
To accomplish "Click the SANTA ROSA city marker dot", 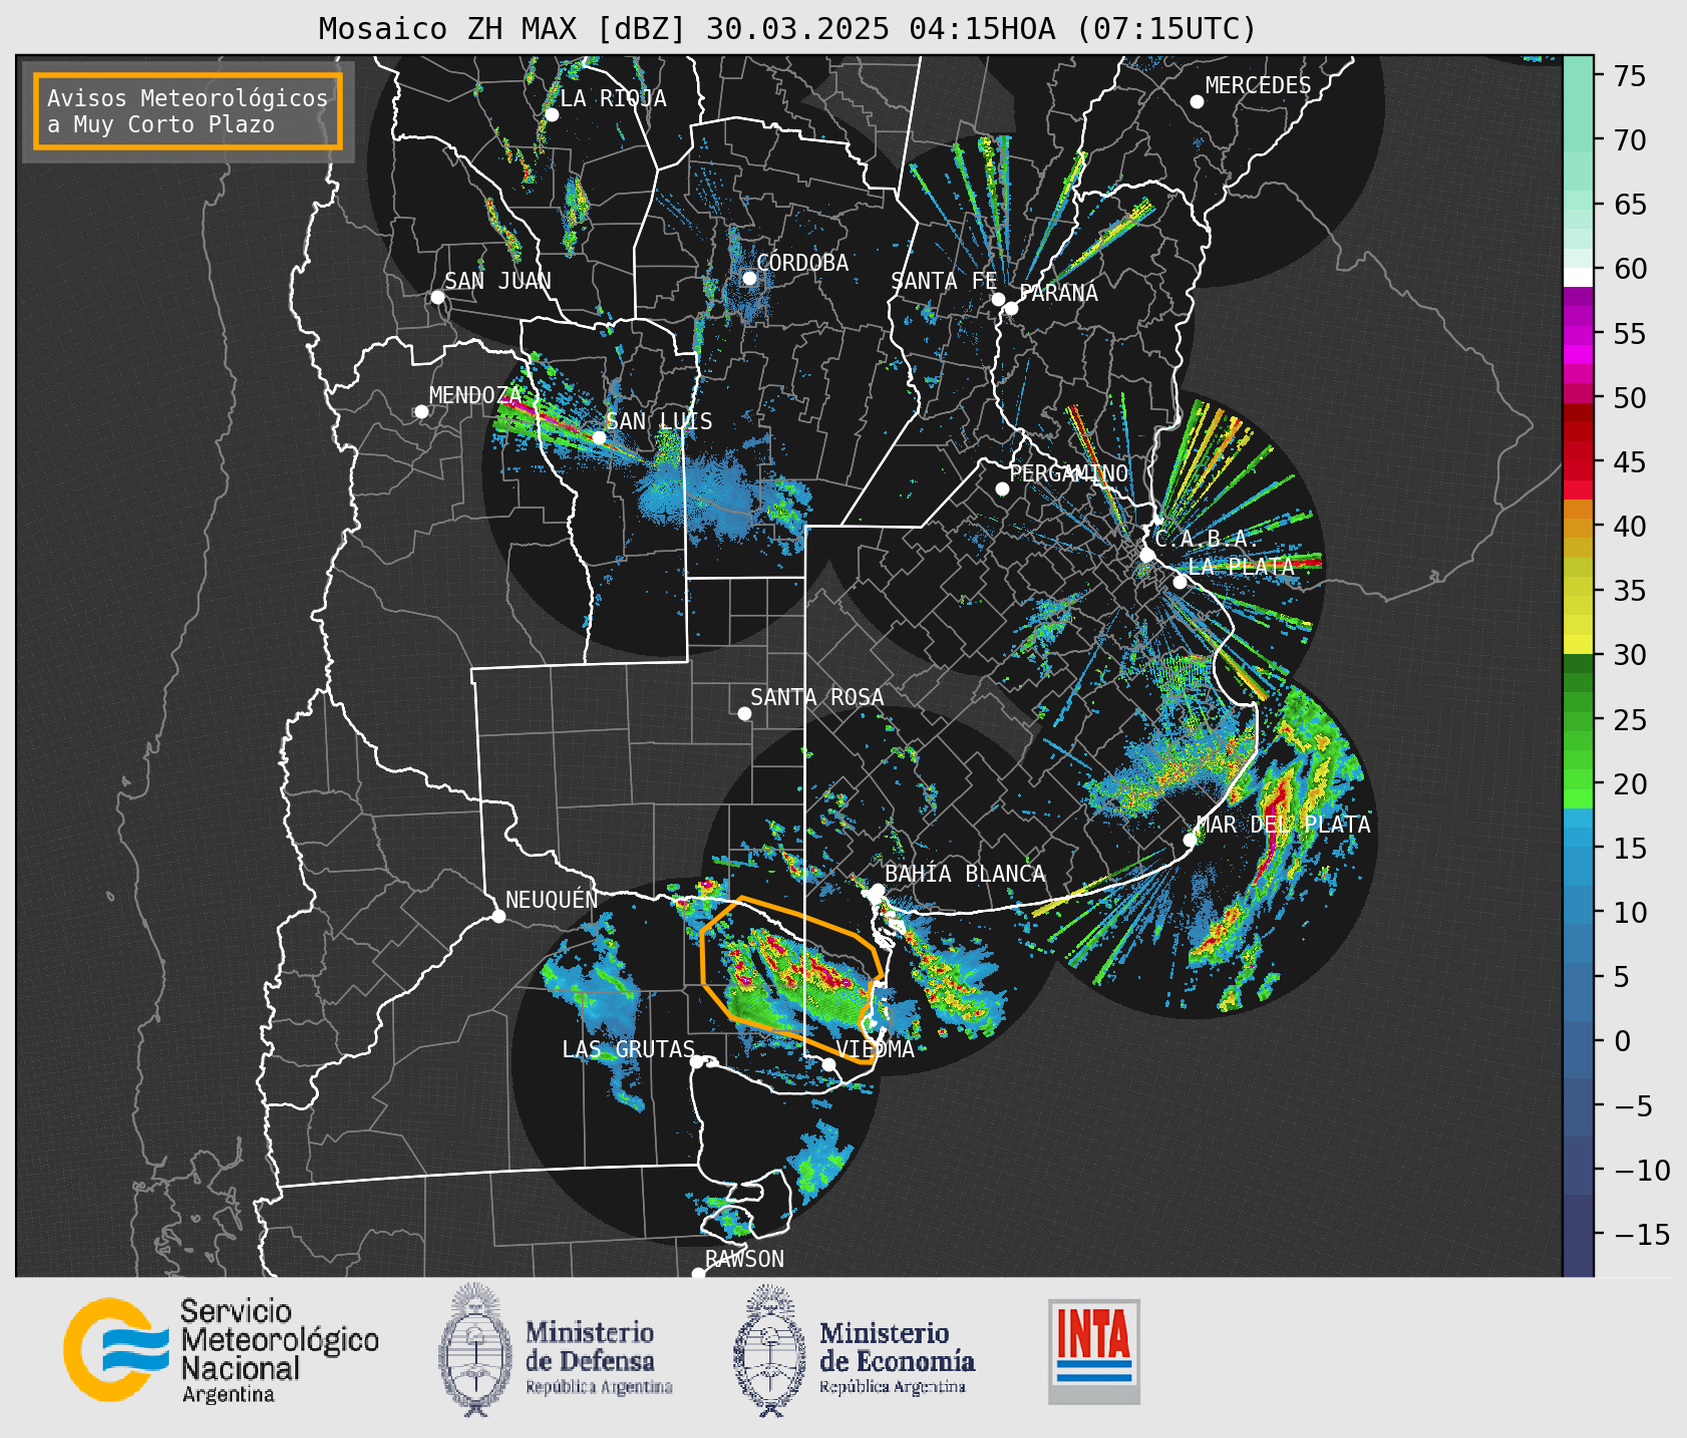I will pyautogui.click(x=744, y=714).
